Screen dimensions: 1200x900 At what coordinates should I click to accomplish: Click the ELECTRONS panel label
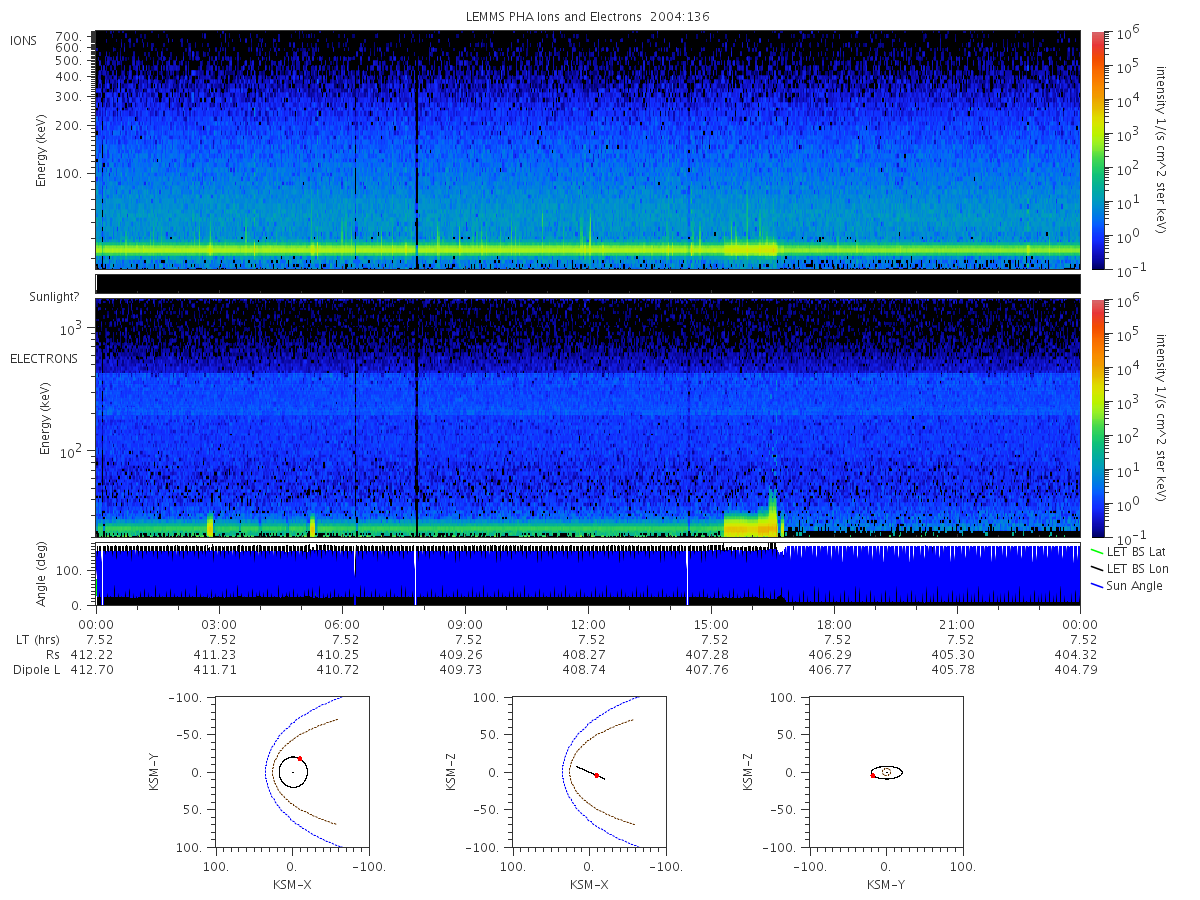tap(44, 358)
